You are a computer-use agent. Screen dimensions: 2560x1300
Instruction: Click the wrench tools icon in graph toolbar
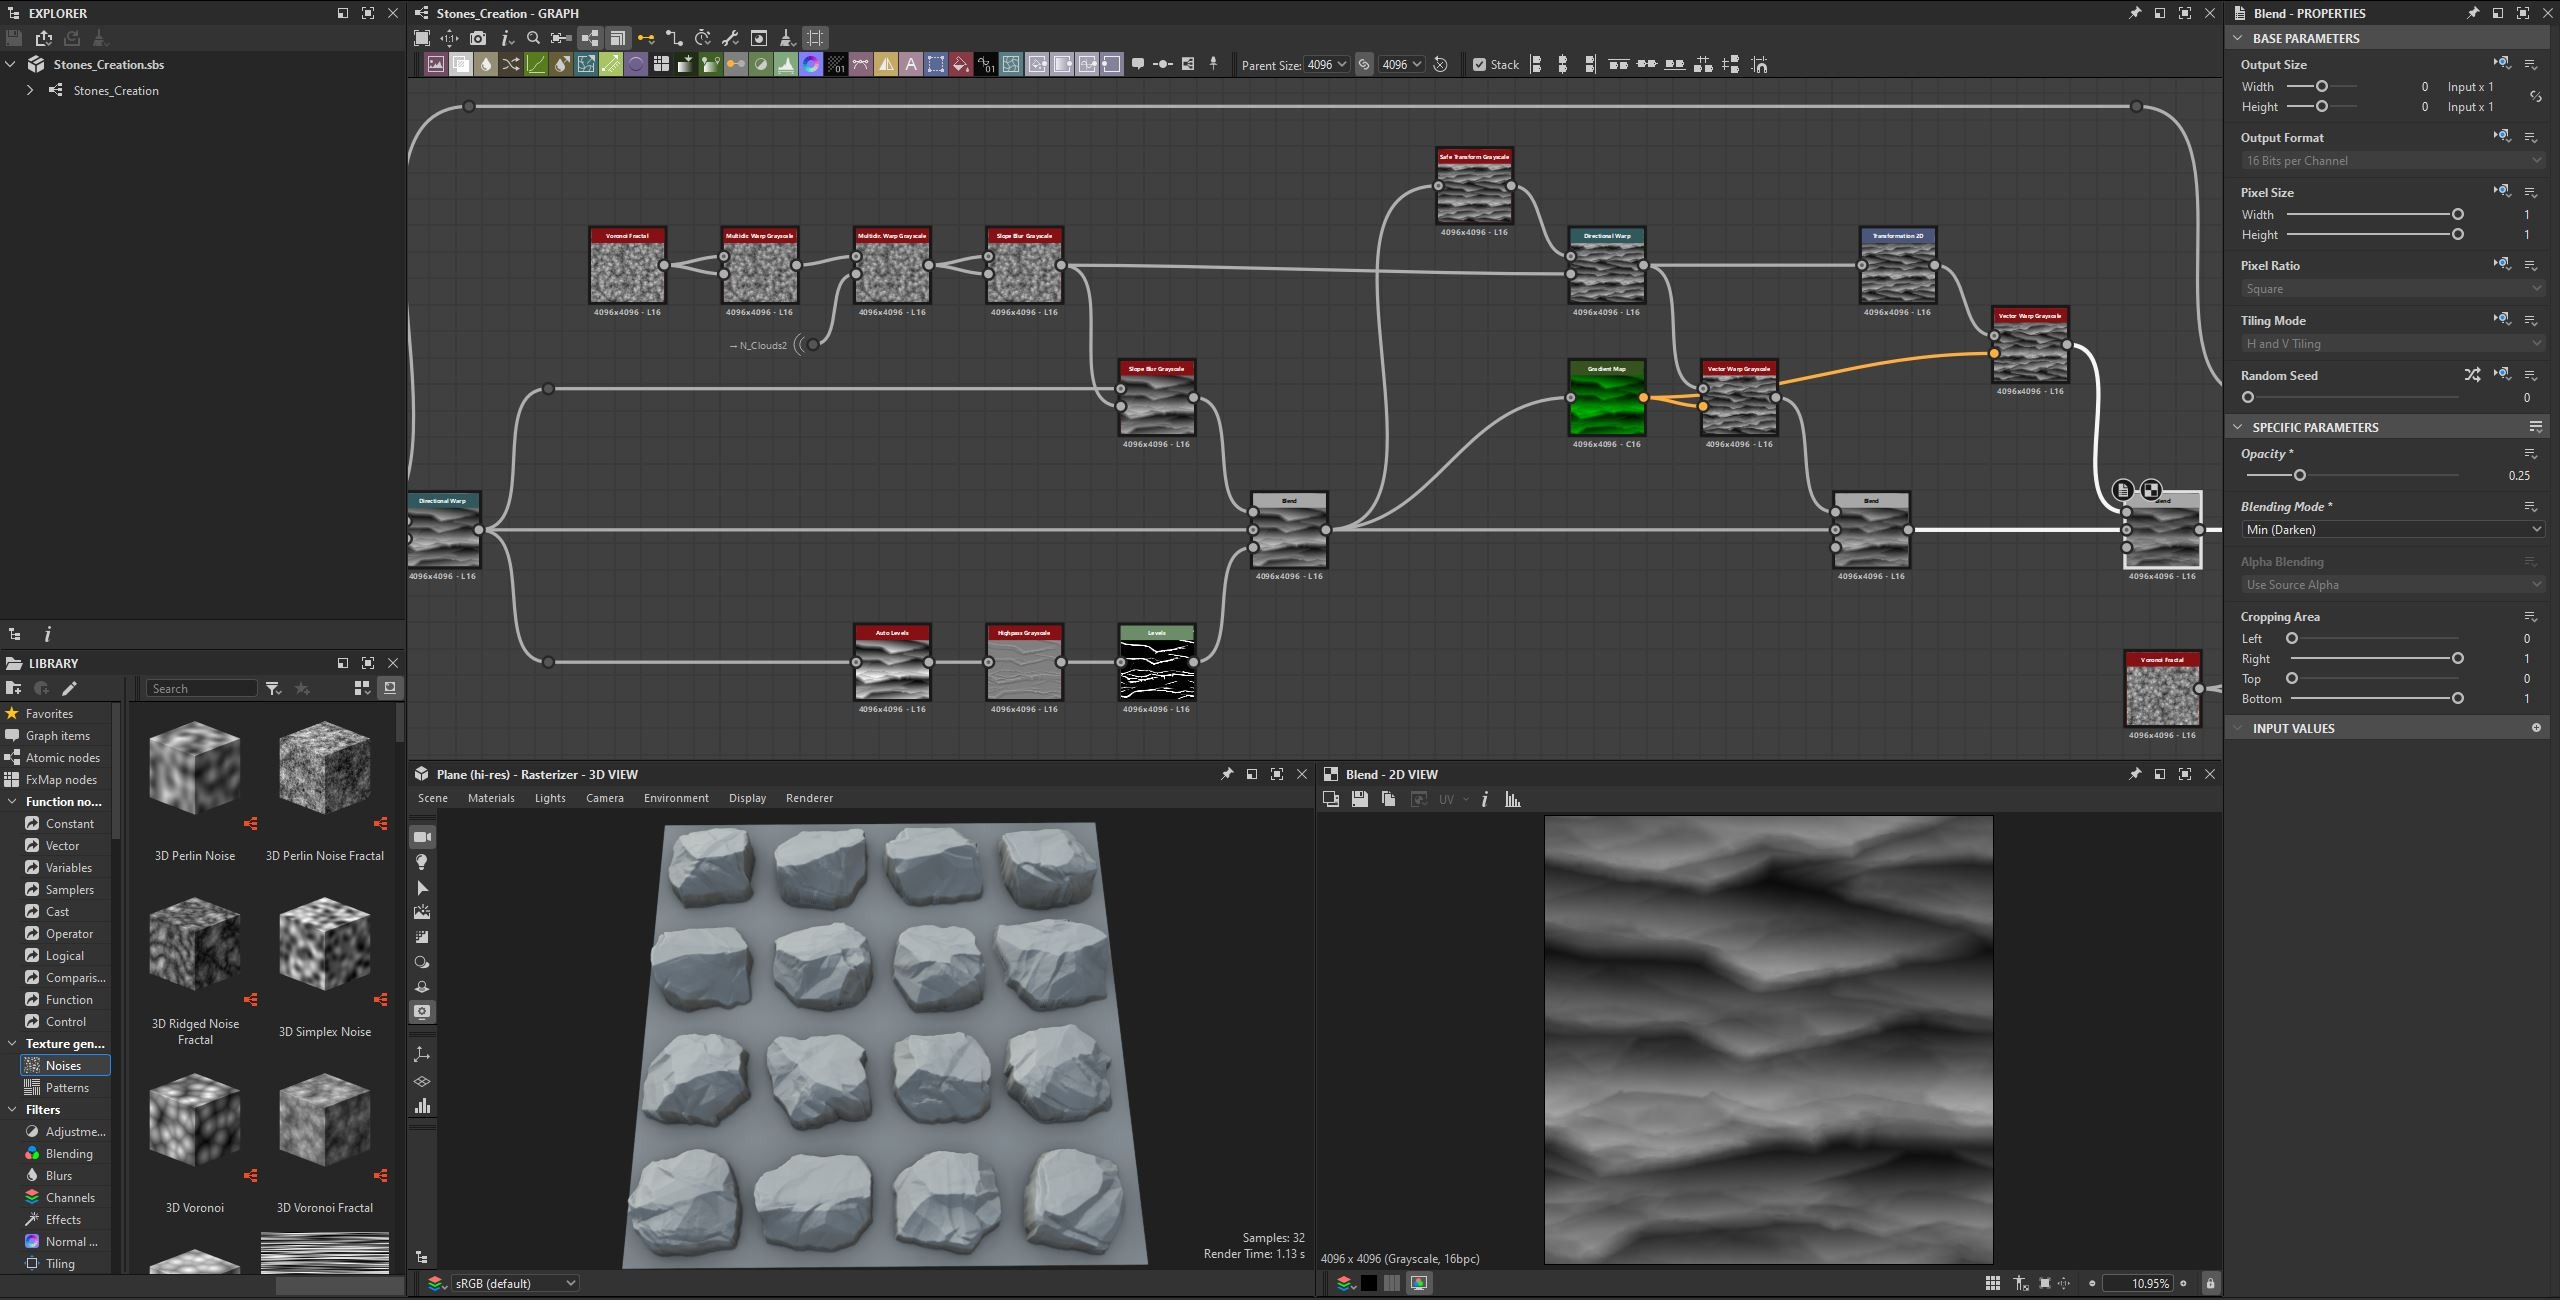(x=730, y=38)
